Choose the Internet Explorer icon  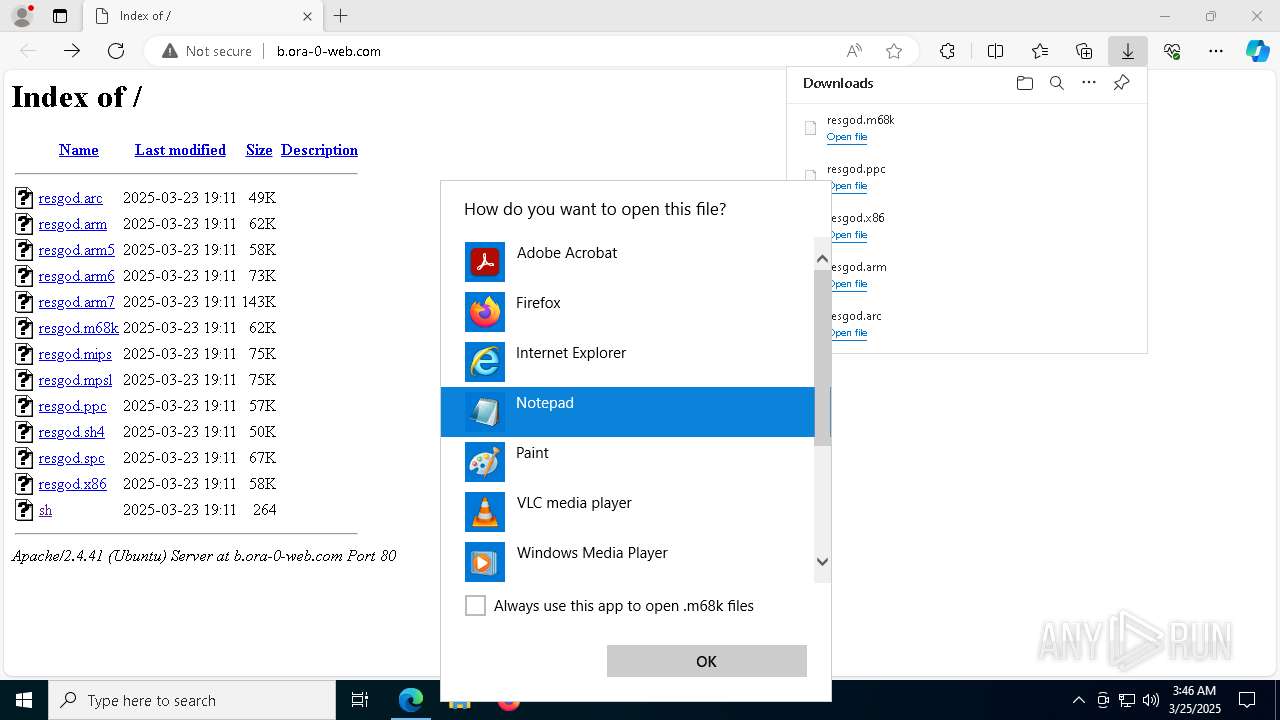click(x=485, y=362)
